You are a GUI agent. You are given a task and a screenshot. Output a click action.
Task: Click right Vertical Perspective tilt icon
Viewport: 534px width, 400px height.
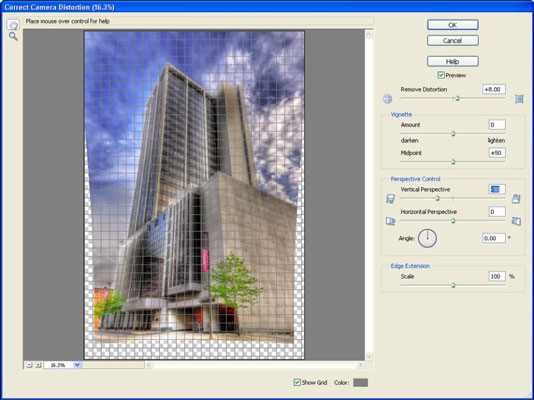click(516, 198)
